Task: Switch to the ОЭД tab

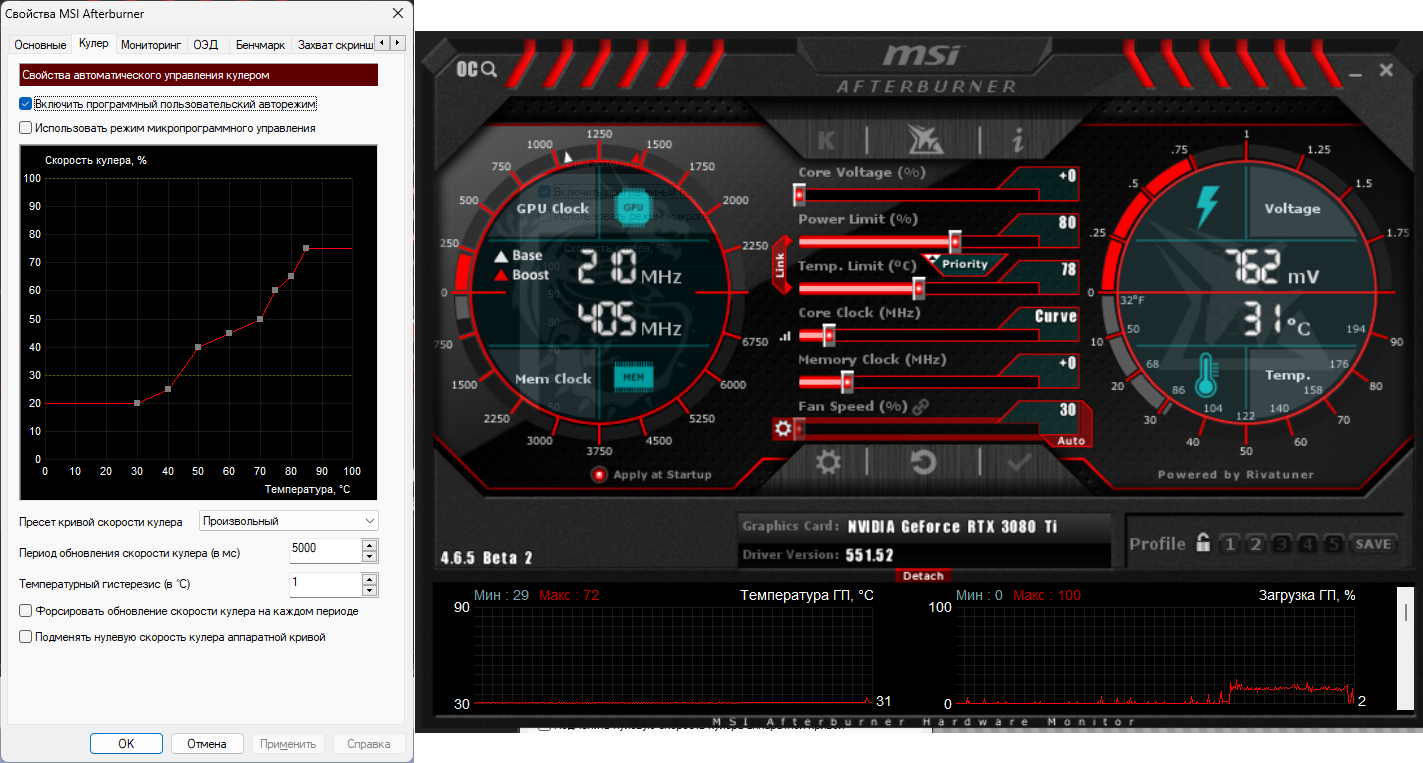Action: coord(206,44)
